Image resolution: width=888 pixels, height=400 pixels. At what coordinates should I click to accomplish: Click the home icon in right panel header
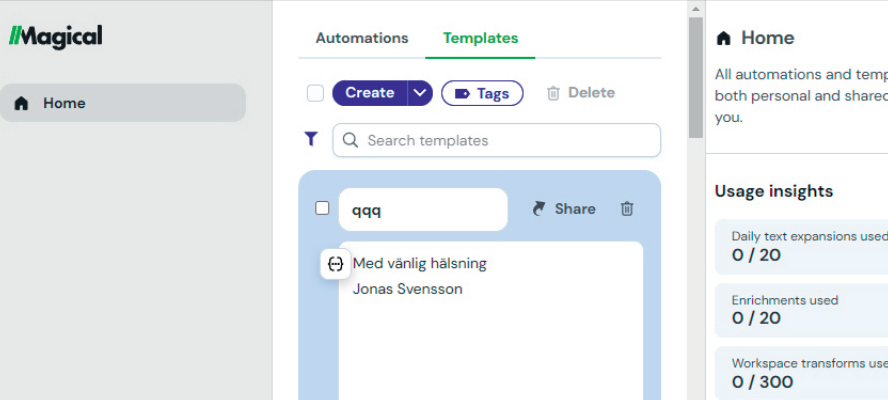point(724,39)
